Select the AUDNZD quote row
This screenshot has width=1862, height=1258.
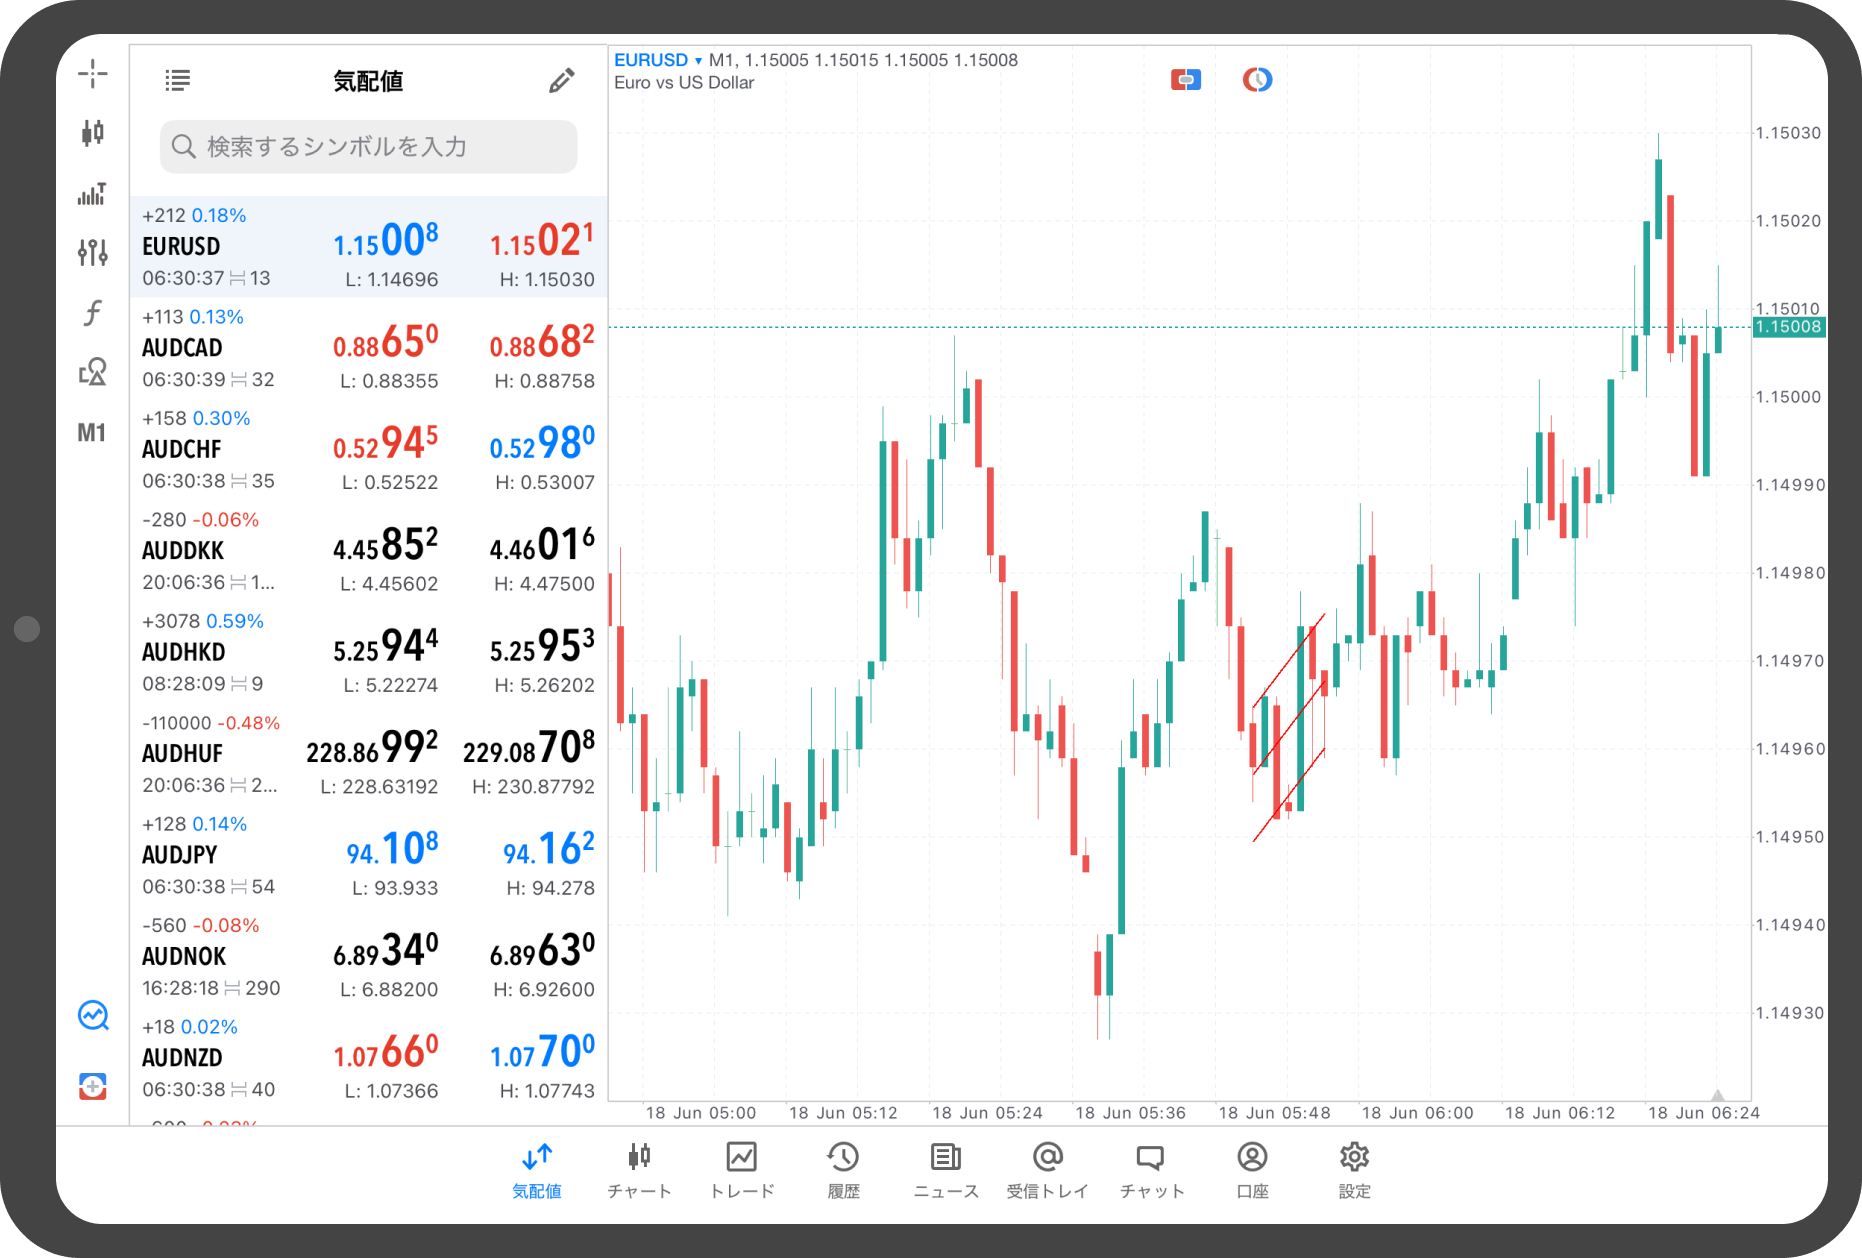pyautogui.click(x=368, y=1058)
